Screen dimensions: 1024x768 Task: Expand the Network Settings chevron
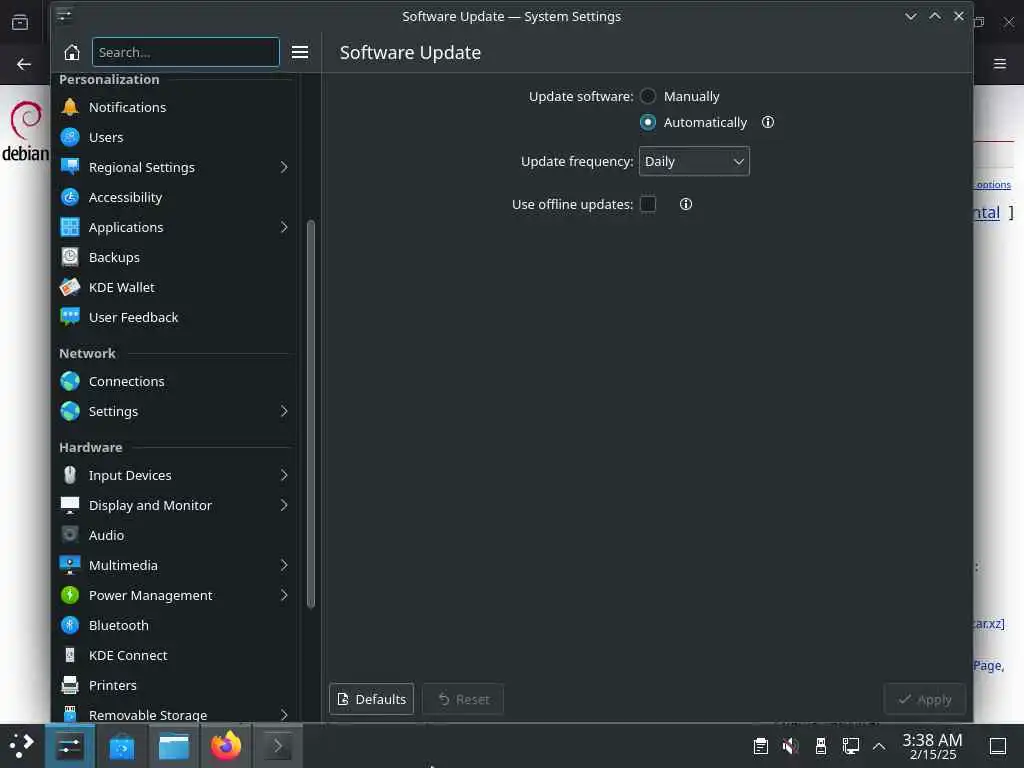[284, 411]
